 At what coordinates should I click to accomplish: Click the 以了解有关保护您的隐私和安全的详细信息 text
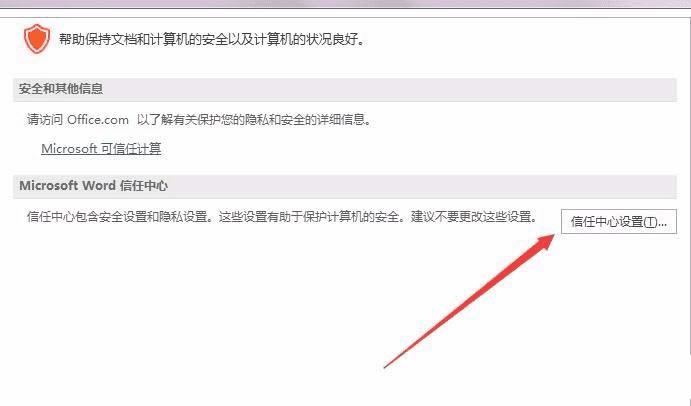(x=254, y=119)
